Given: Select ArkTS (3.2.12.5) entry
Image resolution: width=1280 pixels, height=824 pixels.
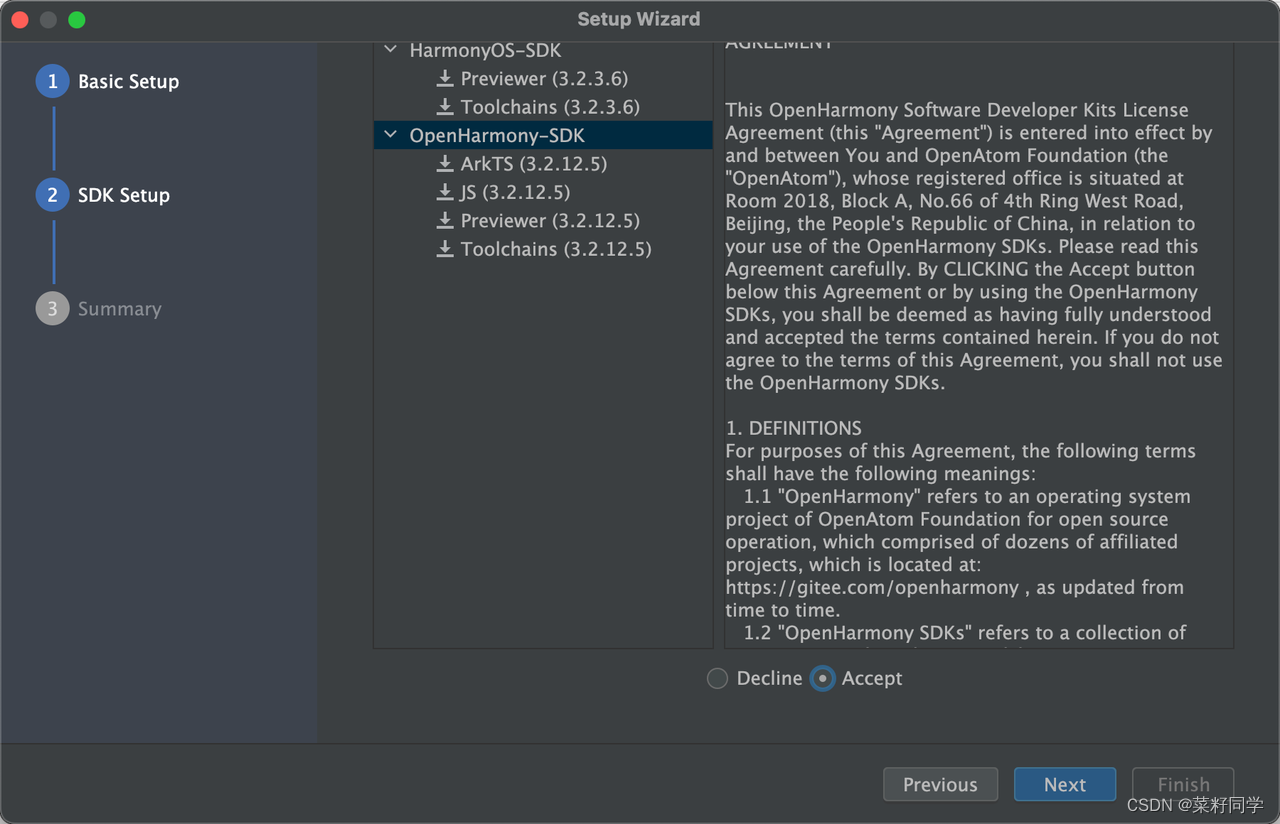Looking at the screenshot, I should pyautogui.click(x=534, y=164).
